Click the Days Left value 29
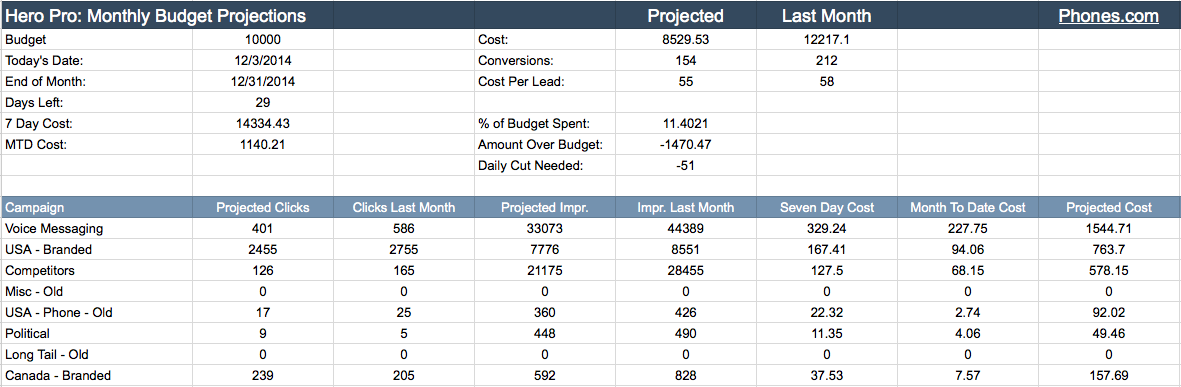 click(x=263, y=103)
